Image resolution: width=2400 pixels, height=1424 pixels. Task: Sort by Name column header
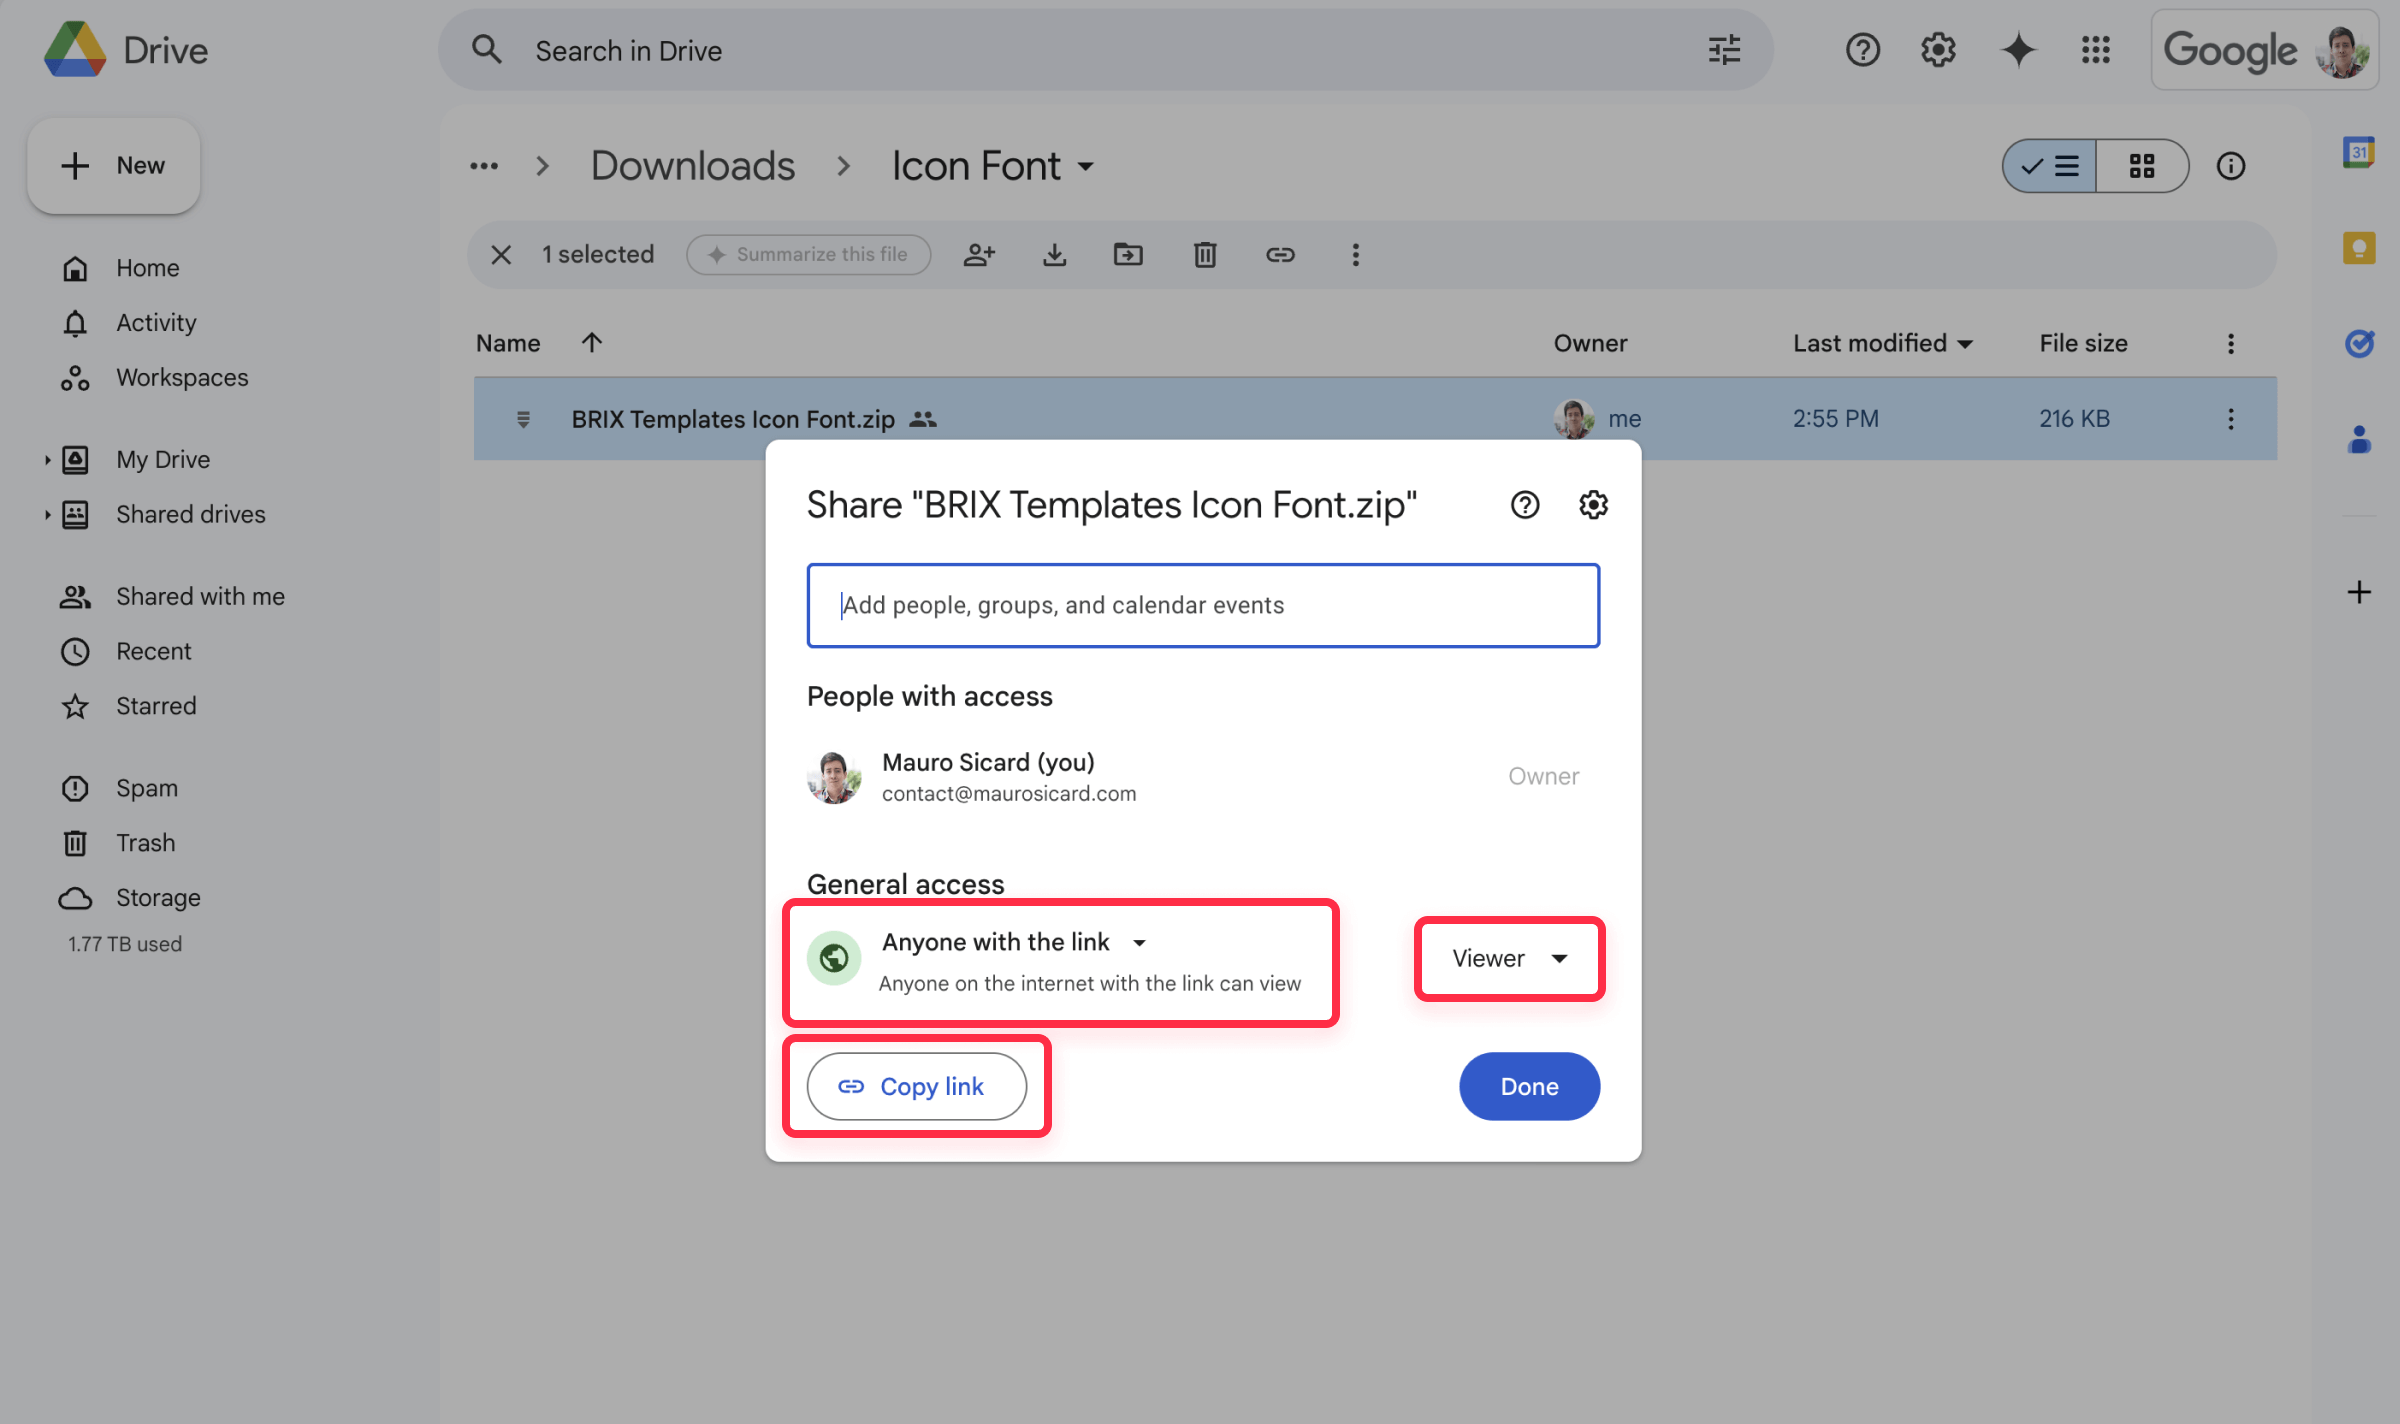pyautogui.click(x=508, y=343)
